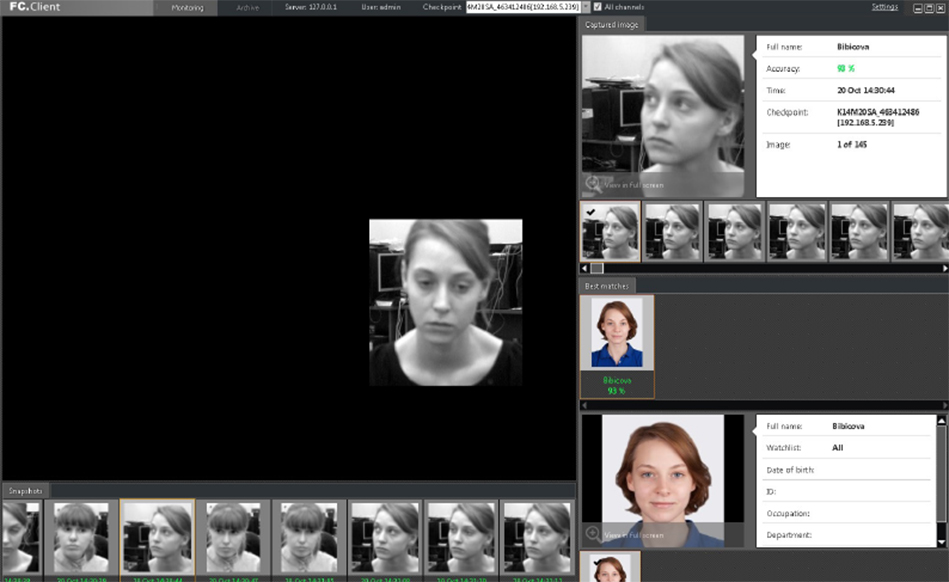The height and width of the screenshot is (582, 949).
Task: Click up arrow of person details scrollbar
Action: (941, 420)
